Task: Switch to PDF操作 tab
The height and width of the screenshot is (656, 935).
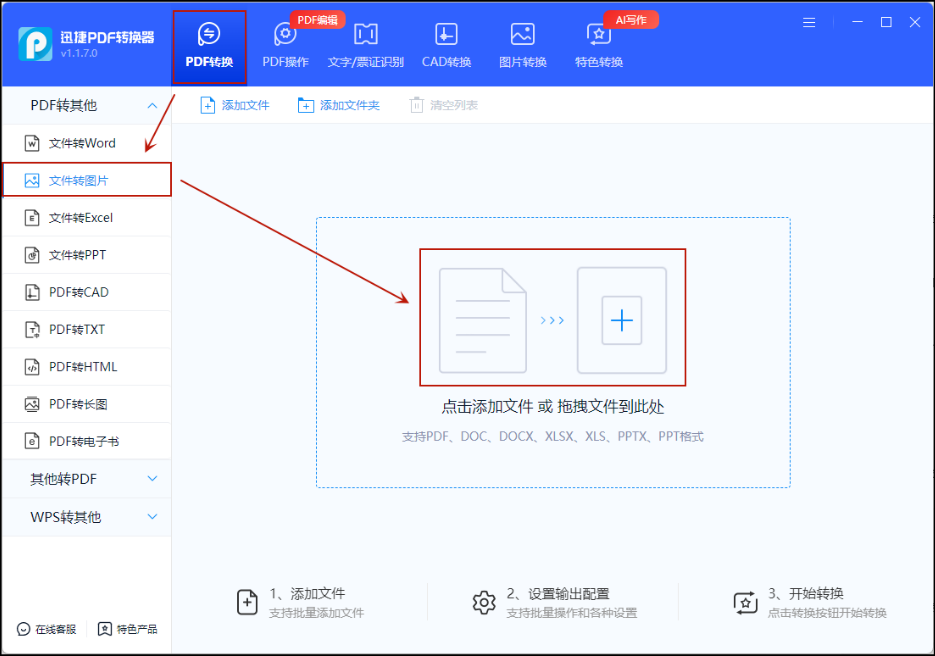Action: 285,47
